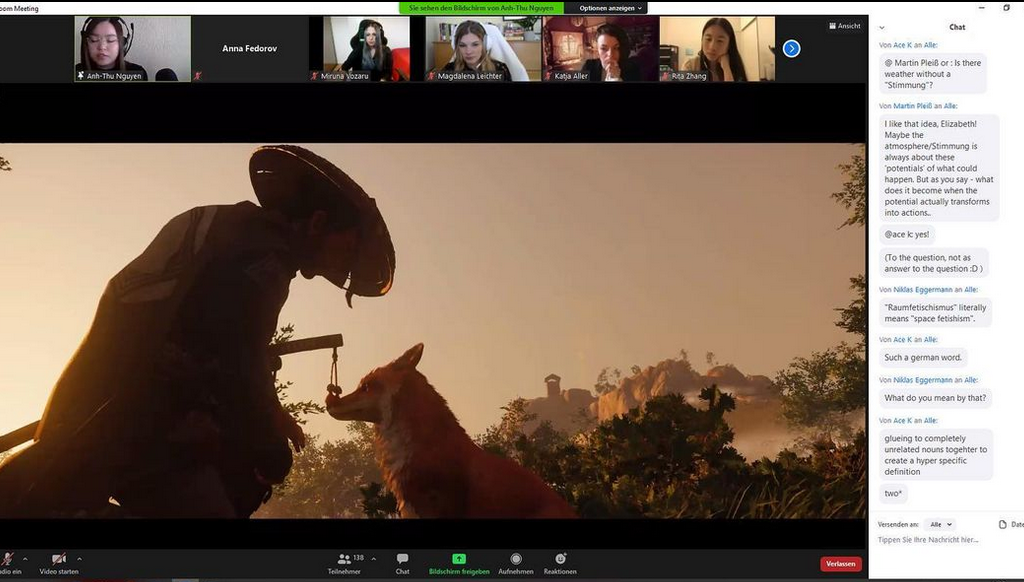Image resolution: width=1024 pixels, height=582 pixels.
Task: Click message "I like that idea, Elizabeth!"
Action: click(938, 168)
